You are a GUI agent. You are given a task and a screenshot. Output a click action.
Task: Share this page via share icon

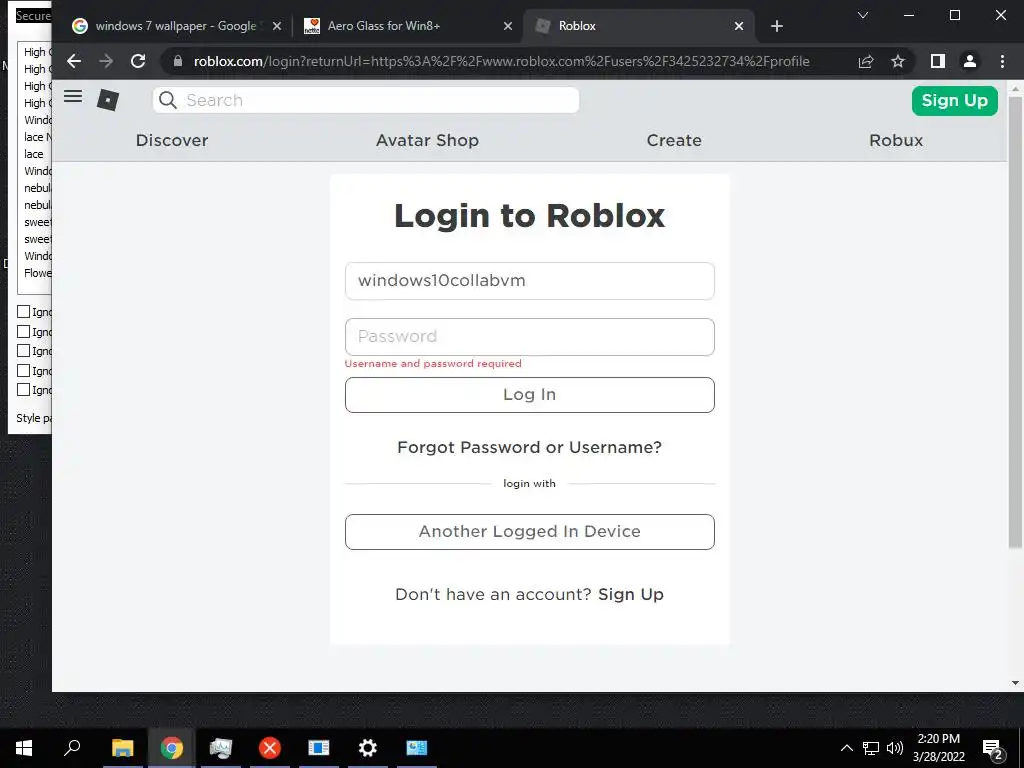point(866,61)
